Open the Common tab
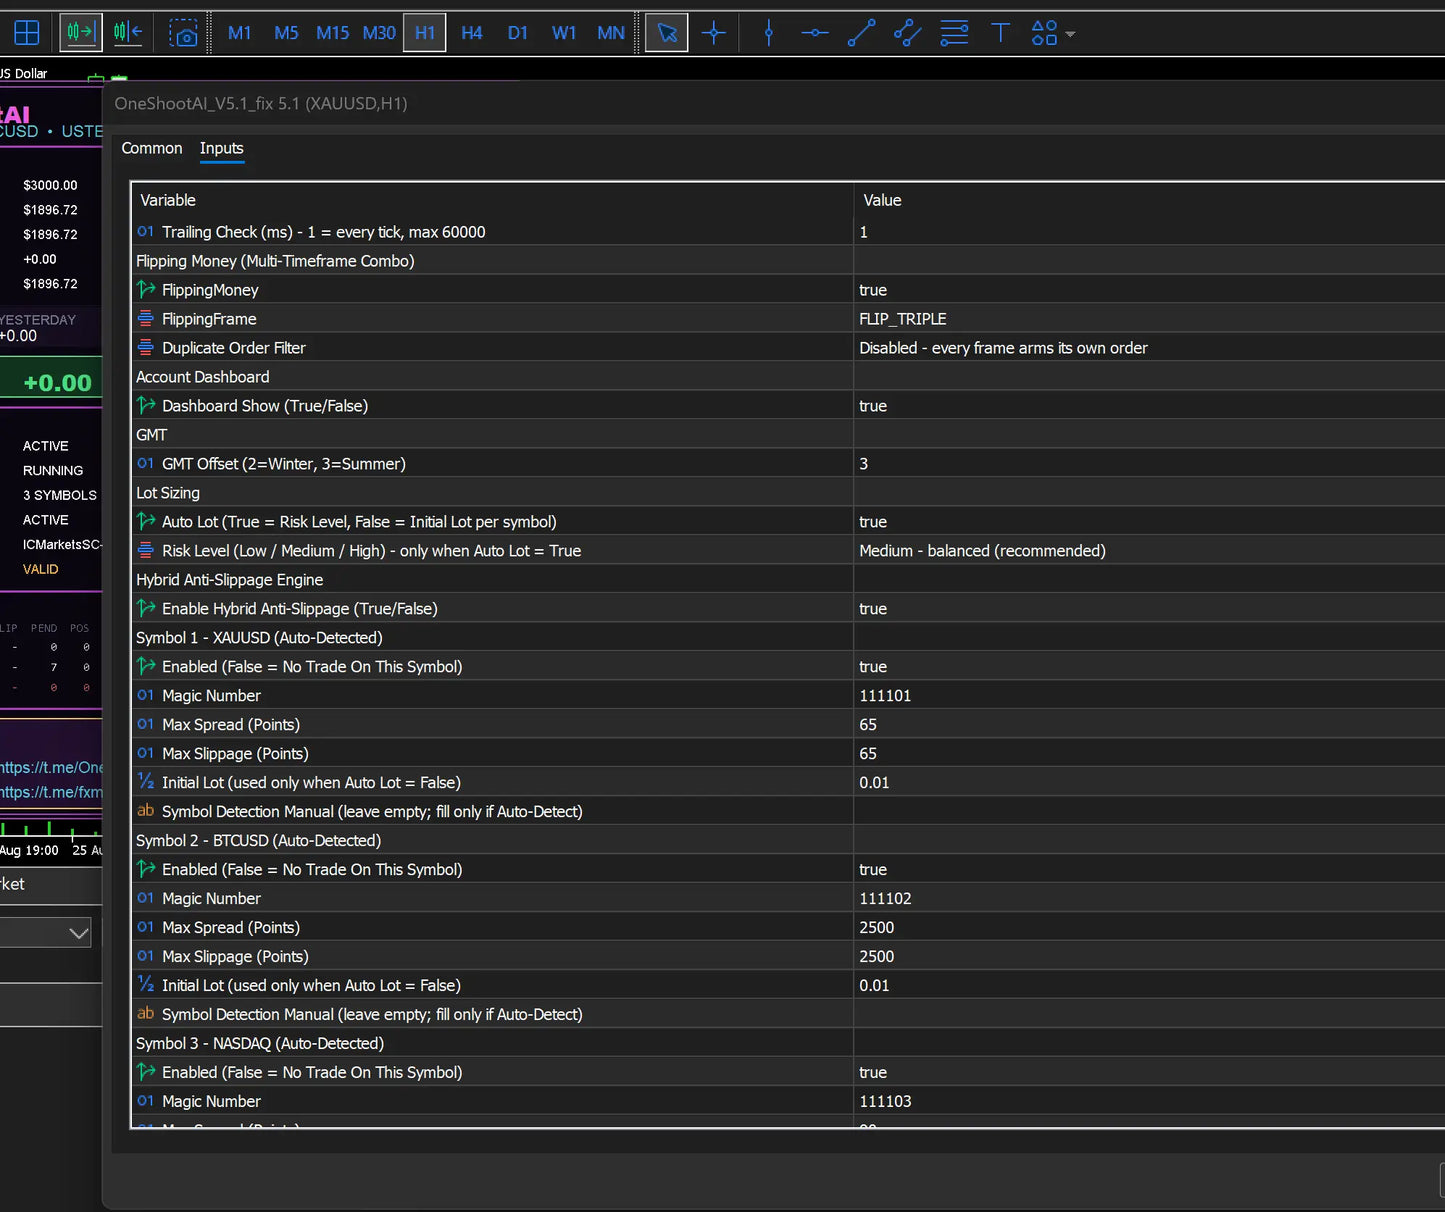The width and height of the screenshot is (1445, 1212). 152,148
